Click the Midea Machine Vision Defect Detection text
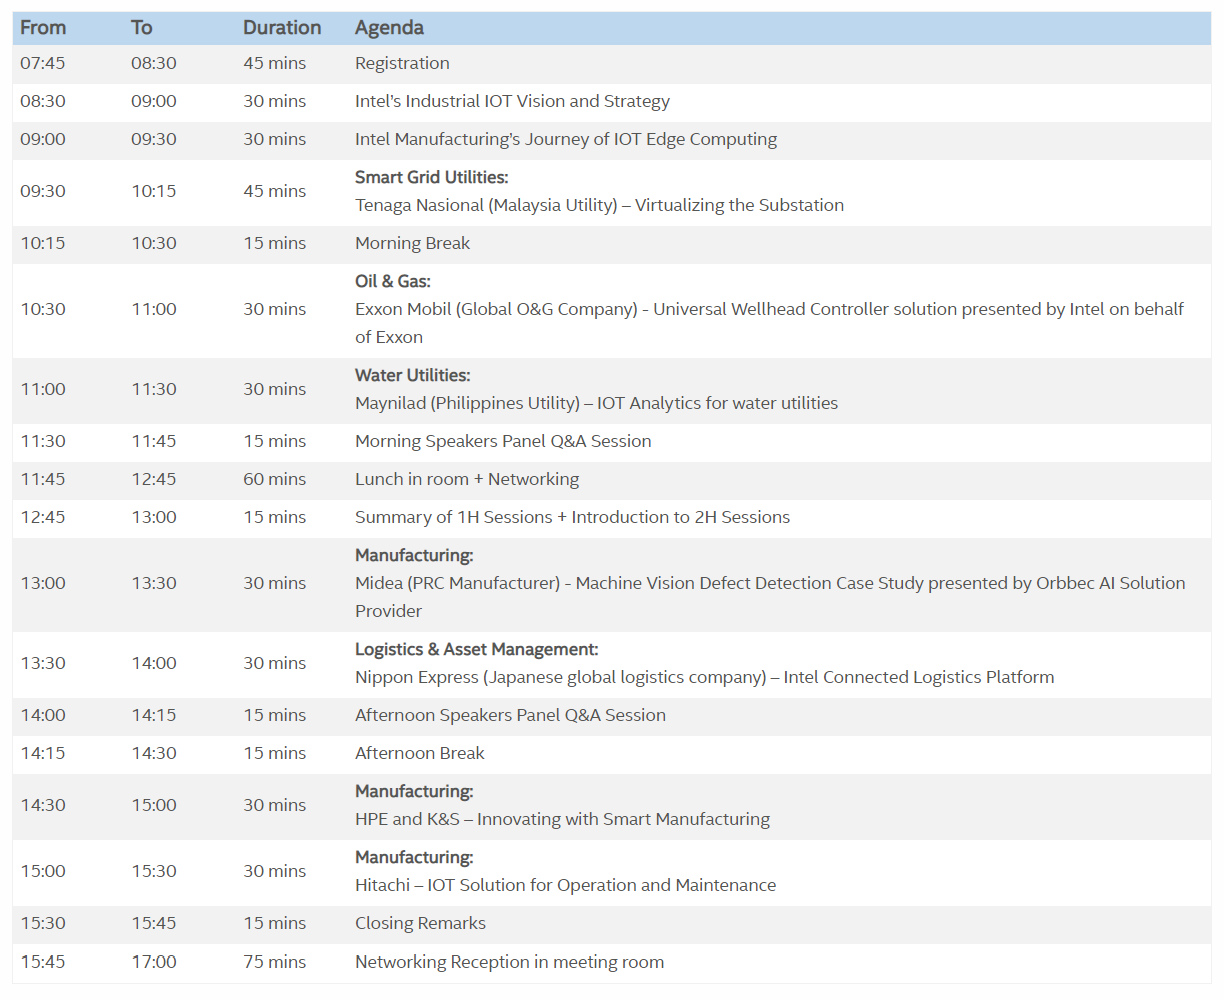Viewport: 1224px width, 1000px height. (770, 597)
